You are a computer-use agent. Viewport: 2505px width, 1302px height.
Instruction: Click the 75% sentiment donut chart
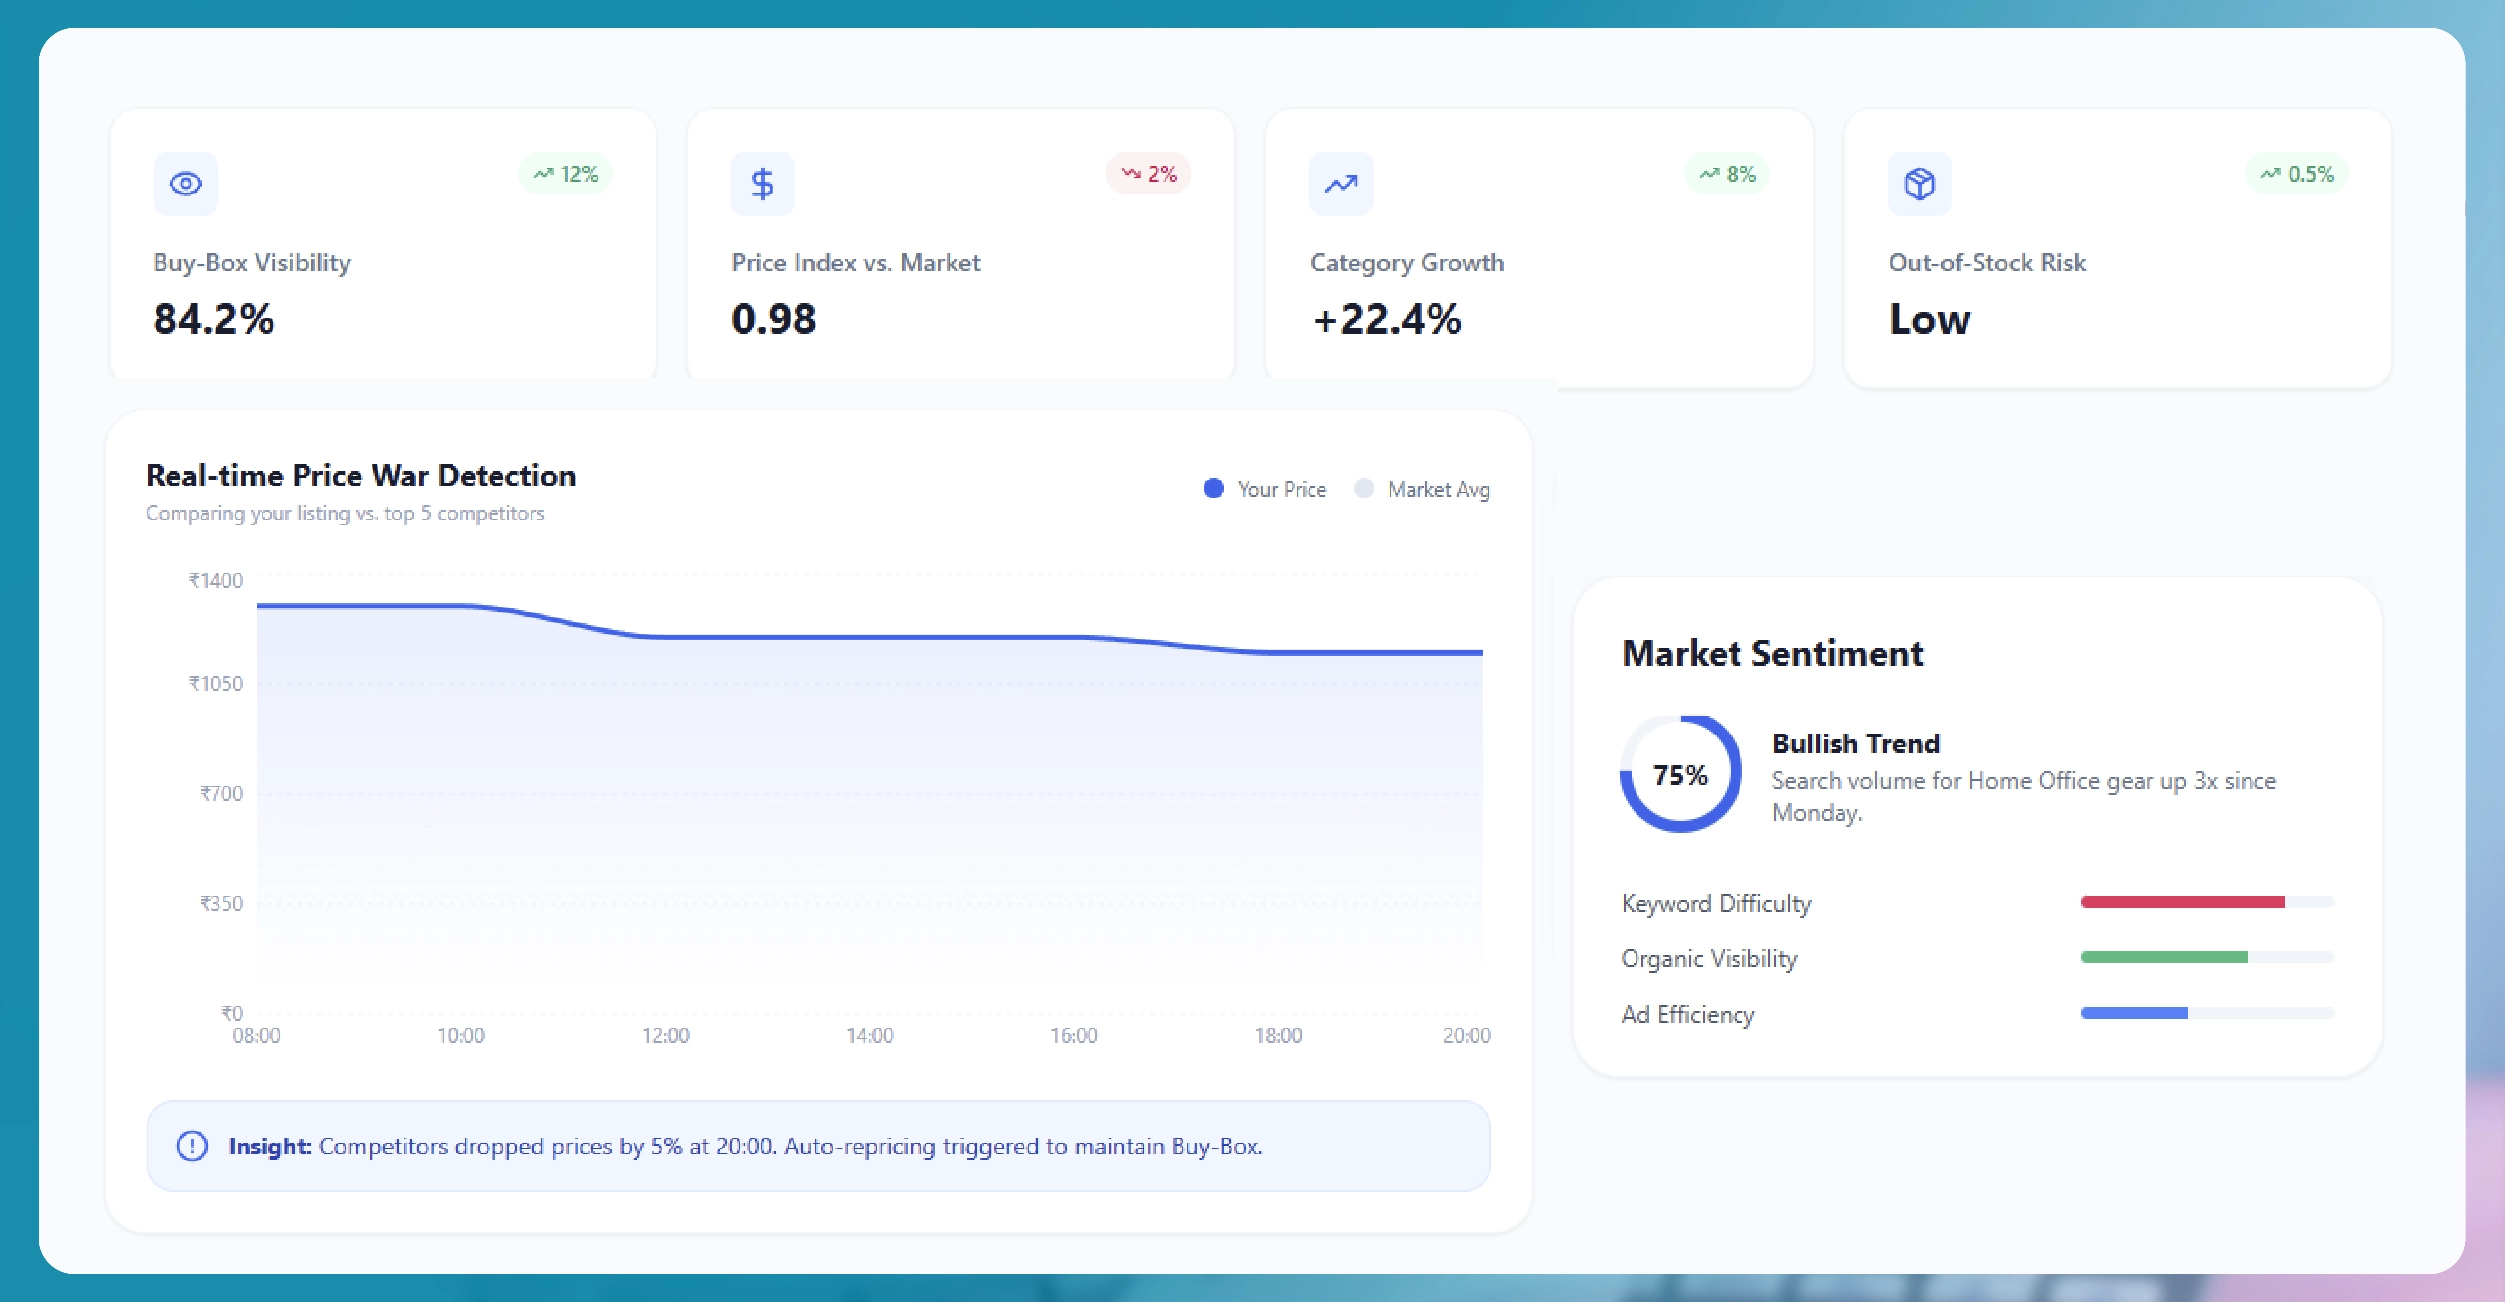1679,773
